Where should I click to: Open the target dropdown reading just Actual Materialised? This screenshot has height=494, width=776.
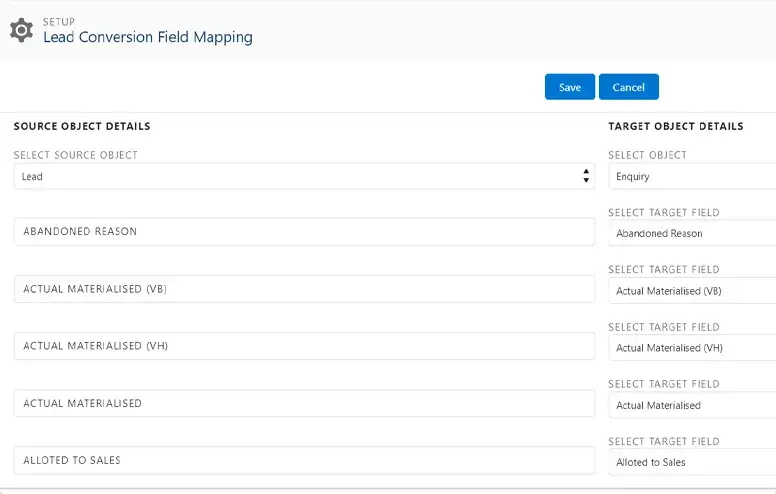tap(692, 405)
